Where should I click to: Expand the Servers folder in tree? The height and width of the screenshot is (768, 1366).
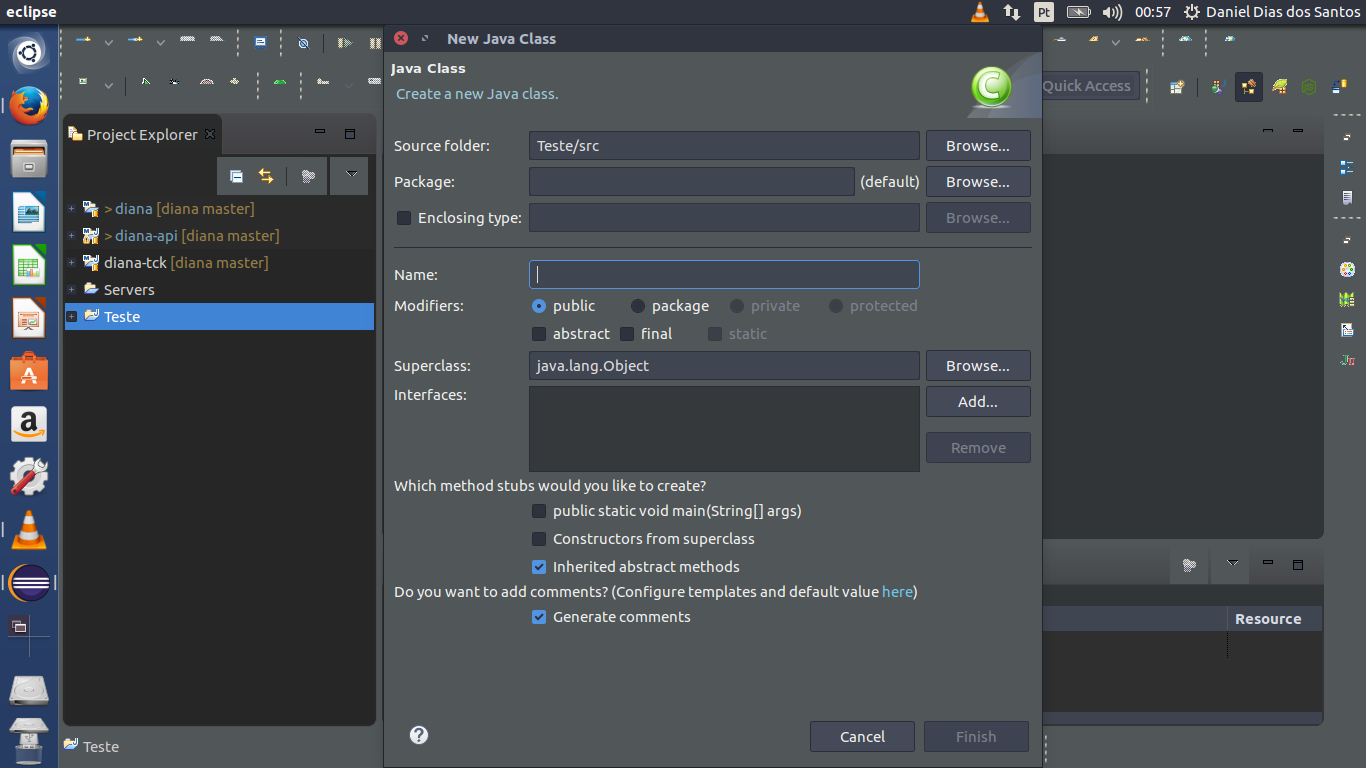[x=71, y=290]
